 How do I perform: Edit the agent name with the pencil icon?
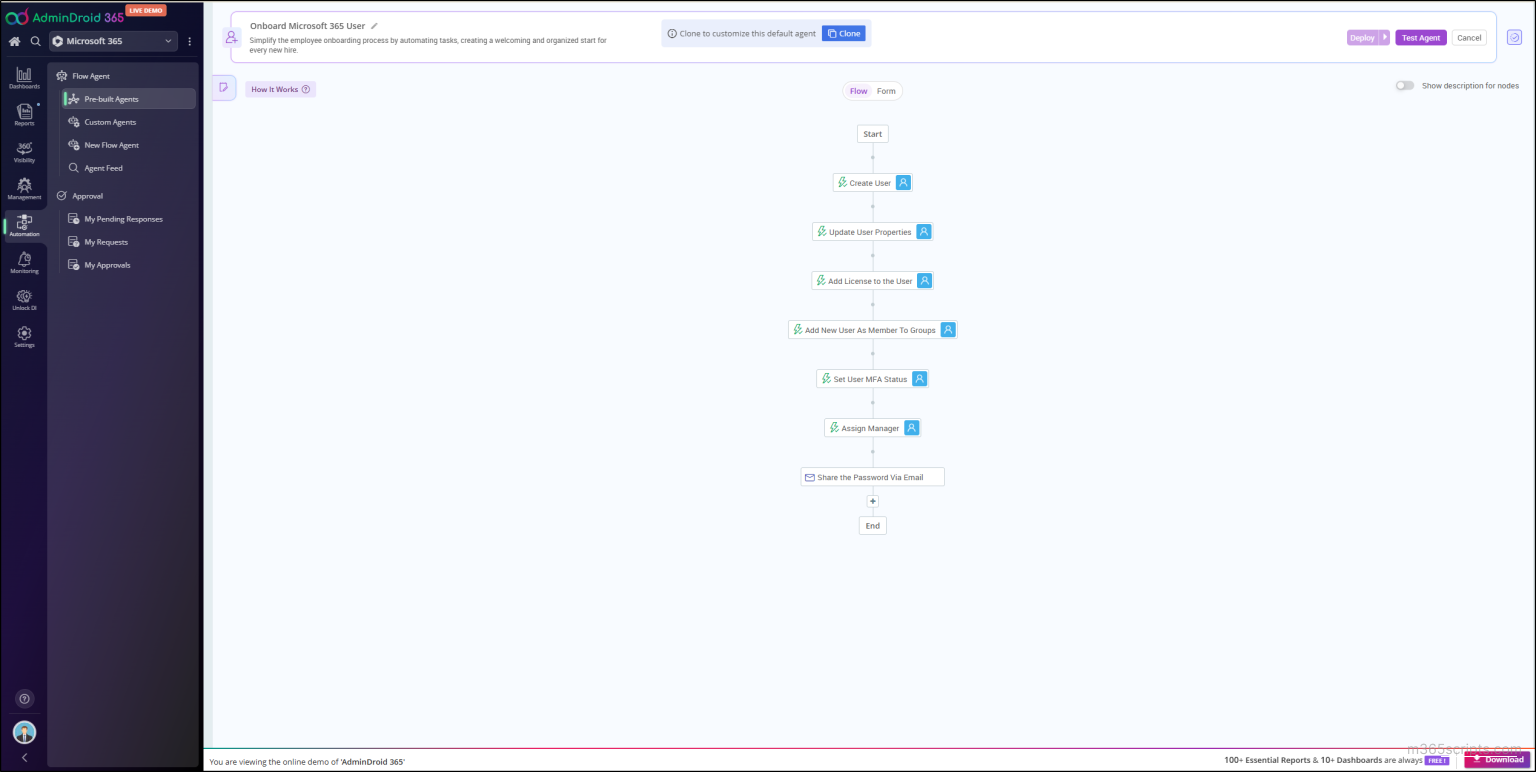(x=374, y=25)
